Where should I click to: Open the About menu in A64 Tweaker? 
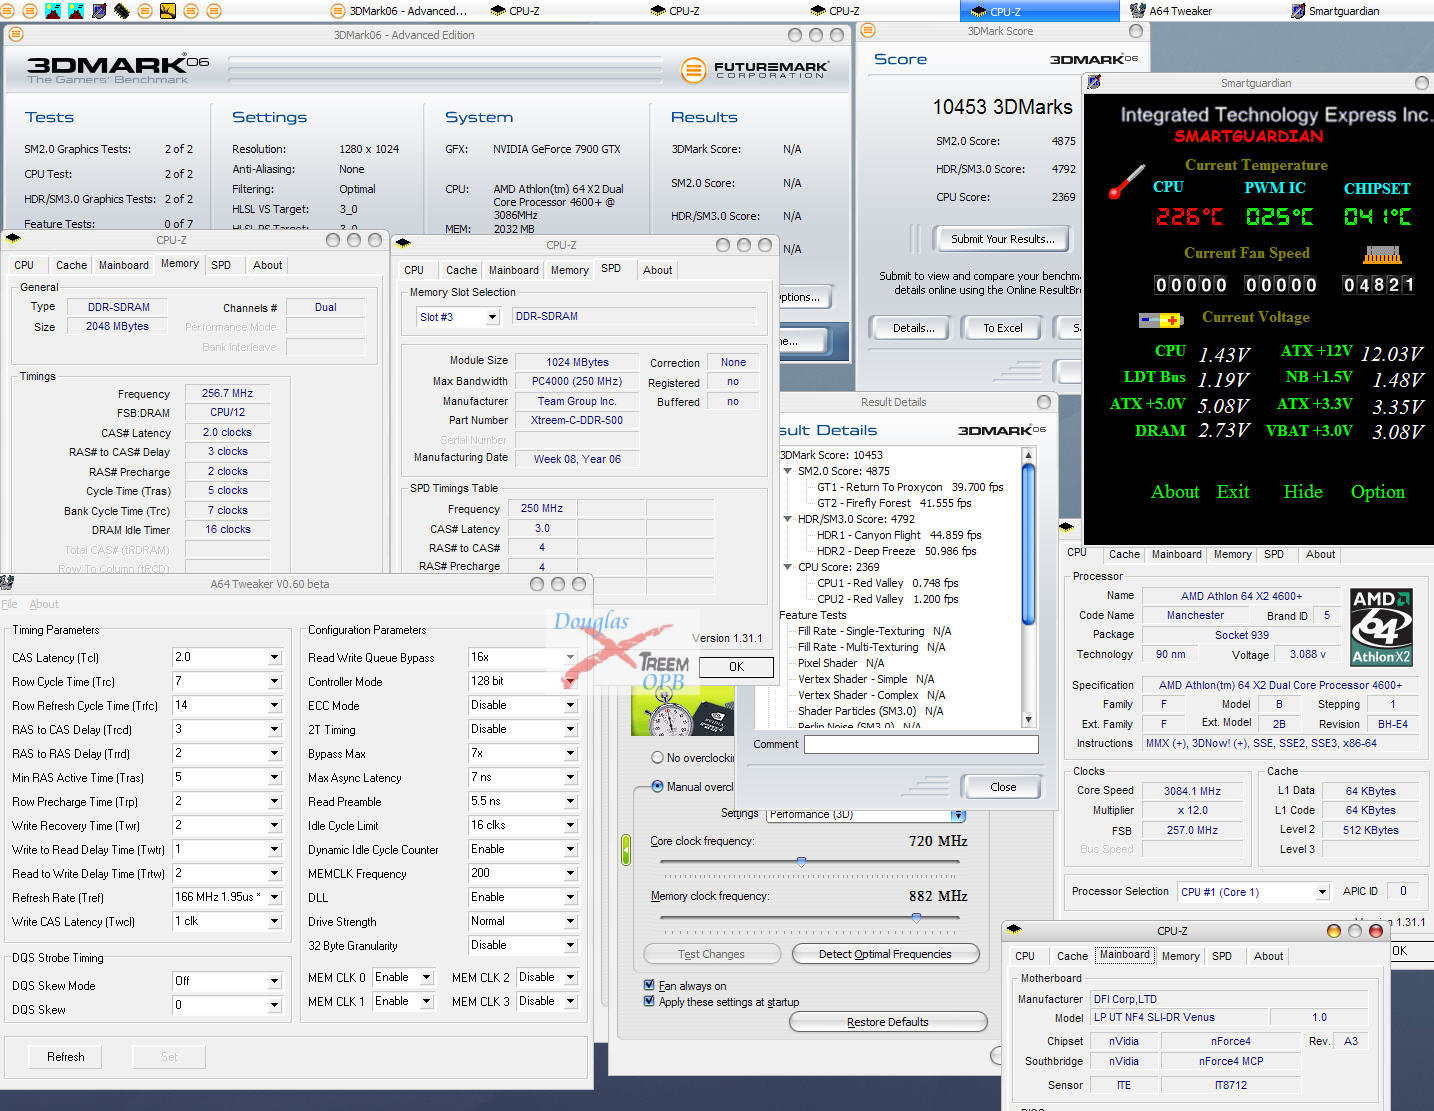coord(44,604)
